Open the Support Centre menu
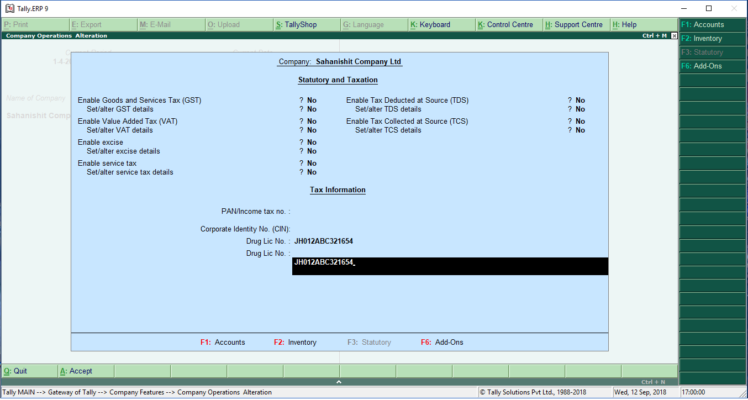Screen dimensions: 748x400 click(574, 25)
